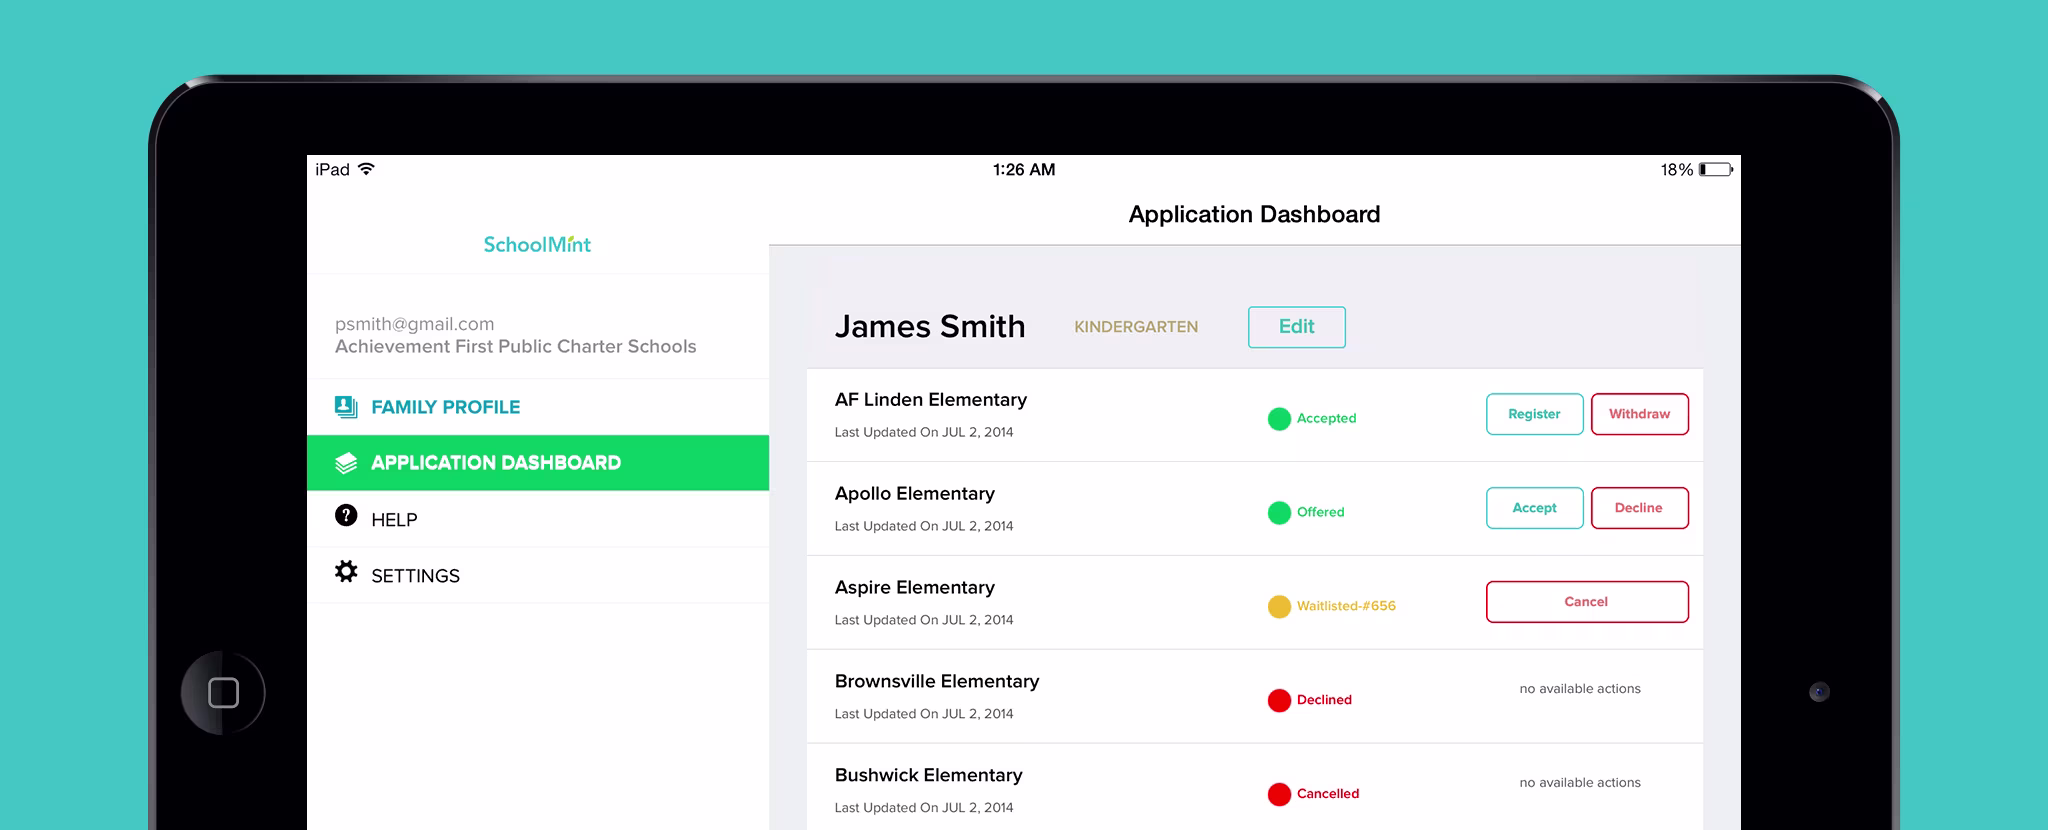Click Bushwick Elementary's Last Updated date
2048x830 pixels.
924,808
